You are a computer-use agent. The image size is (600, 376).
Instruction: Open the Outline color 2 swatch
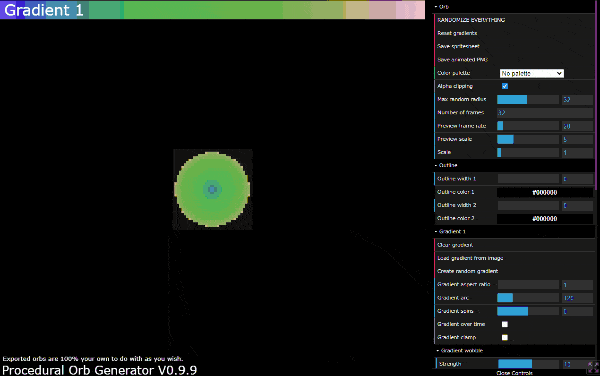pyautogui.click(x=545, y=218)
